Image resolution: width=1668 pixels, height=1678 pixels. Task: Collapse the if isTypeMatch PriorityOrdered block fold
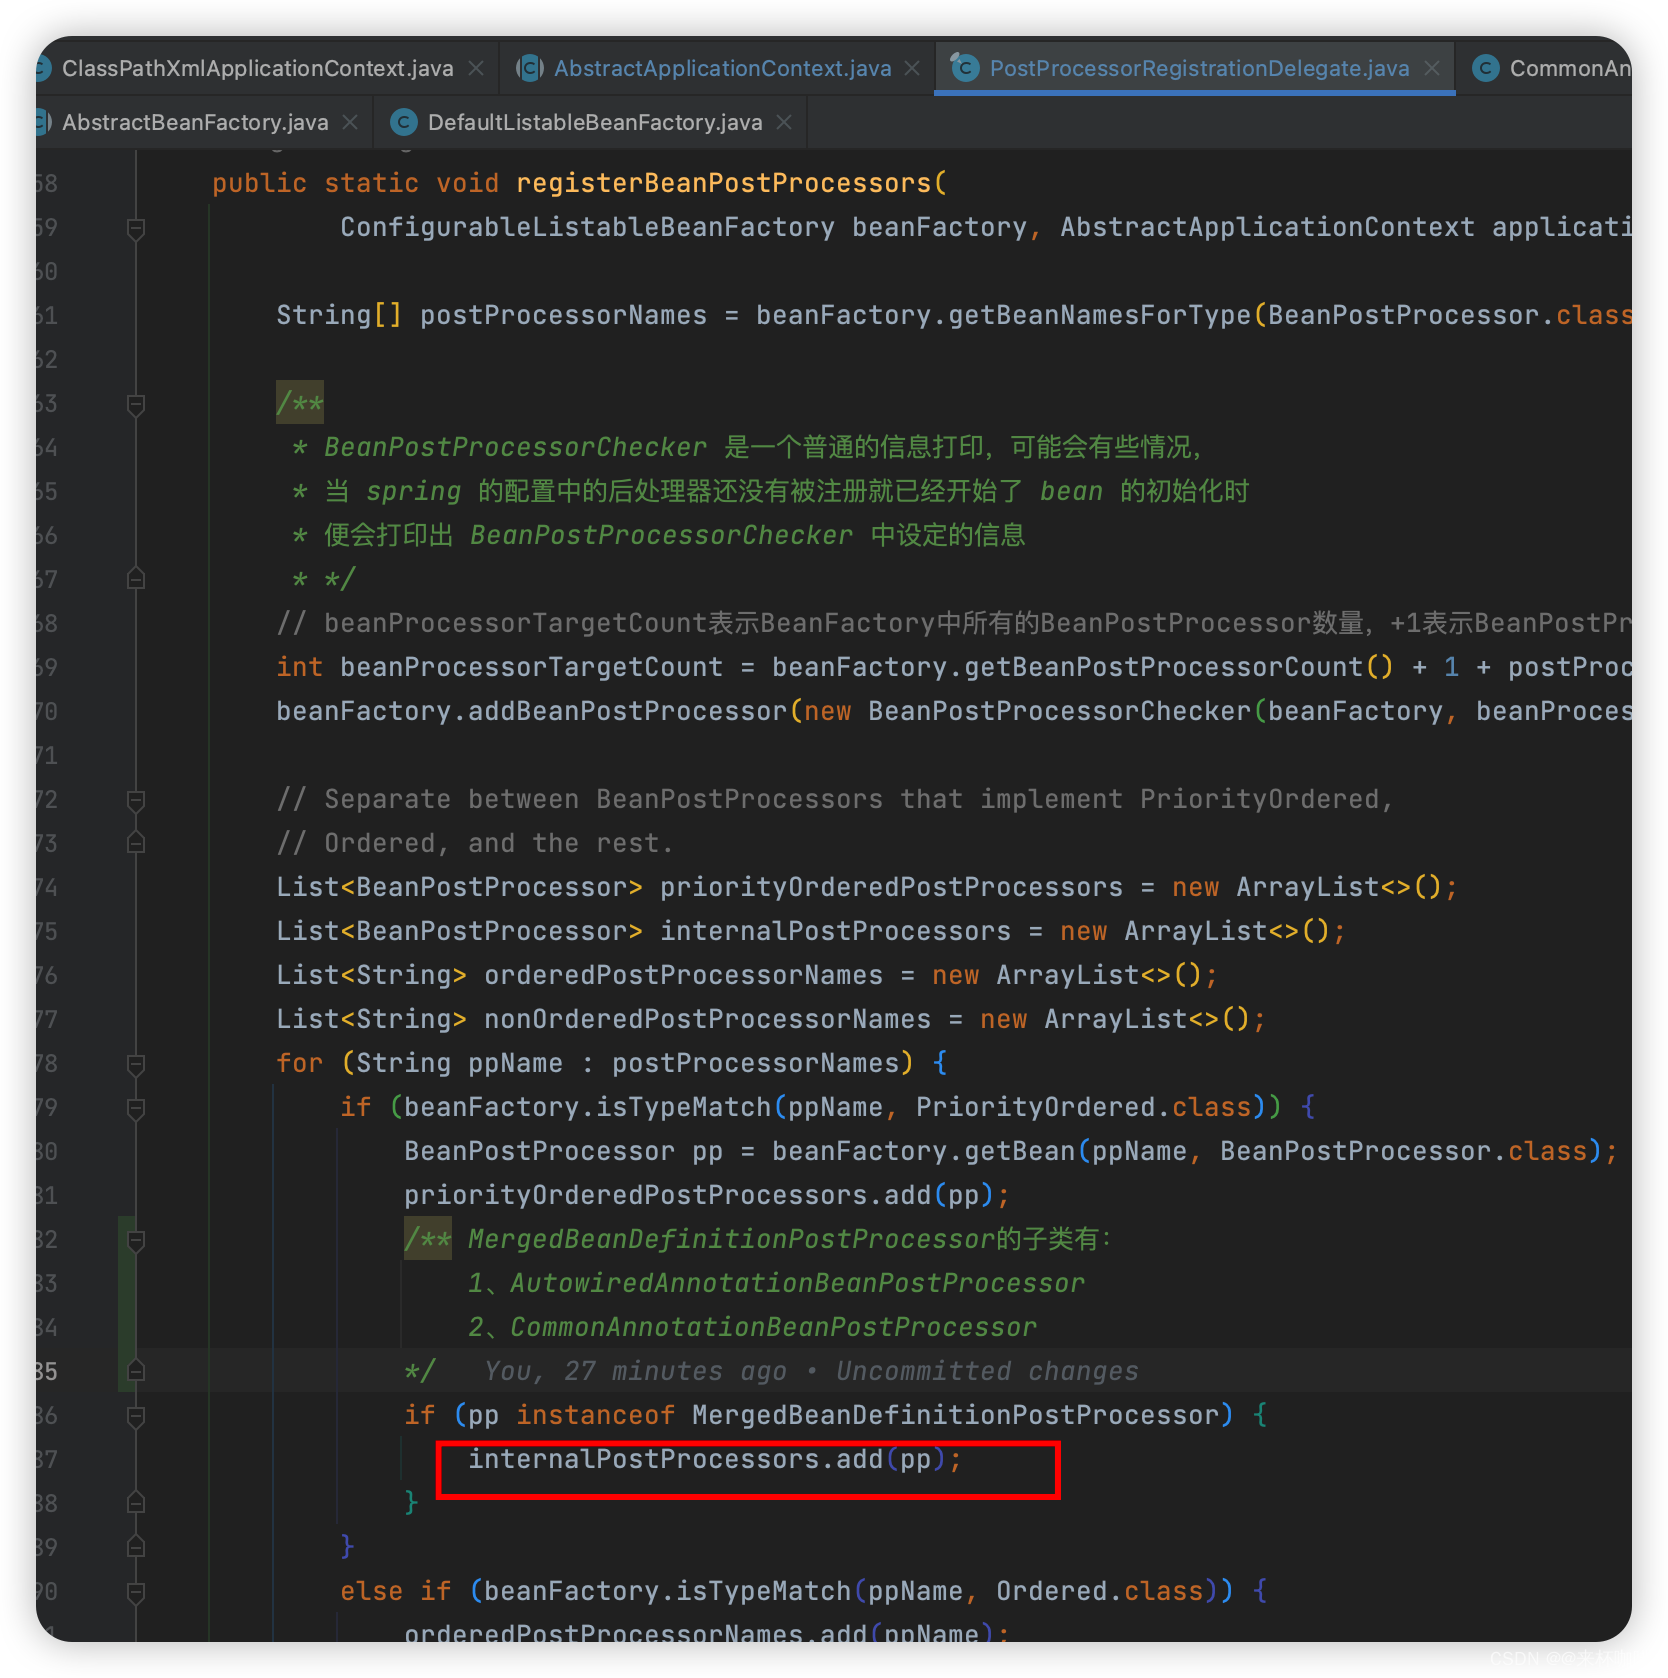tap(137, 1108)
